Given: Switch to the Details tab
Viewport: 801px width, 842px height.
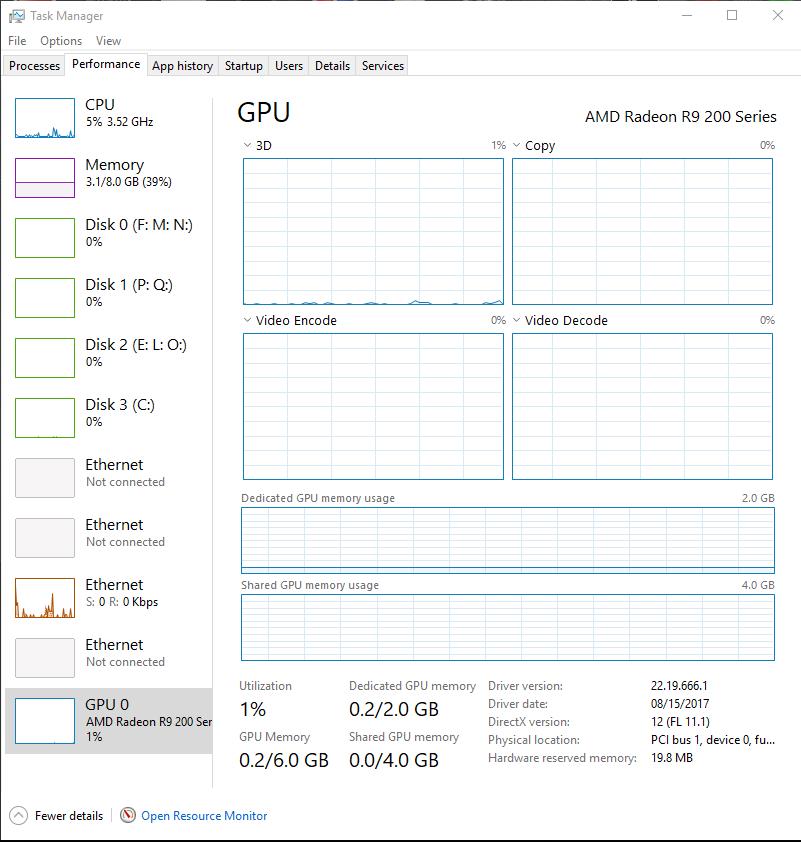Looking at the screenshot, I should click(331, 65).
